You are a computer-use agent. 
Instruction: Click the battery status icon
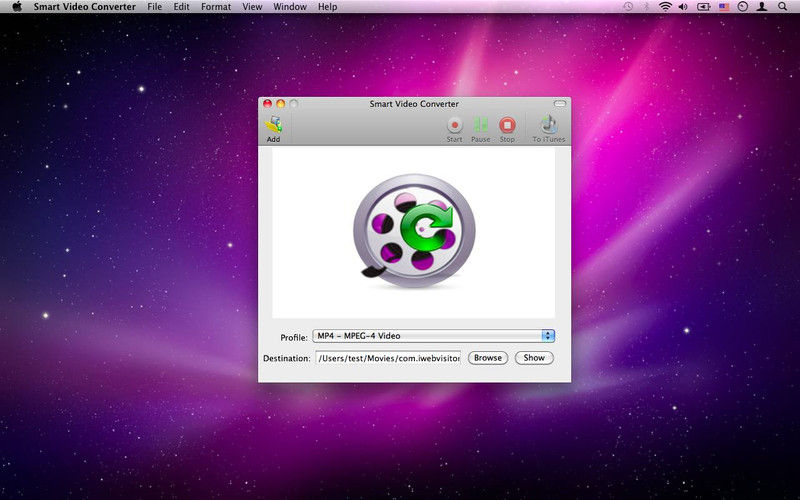(x=704, y=7)
